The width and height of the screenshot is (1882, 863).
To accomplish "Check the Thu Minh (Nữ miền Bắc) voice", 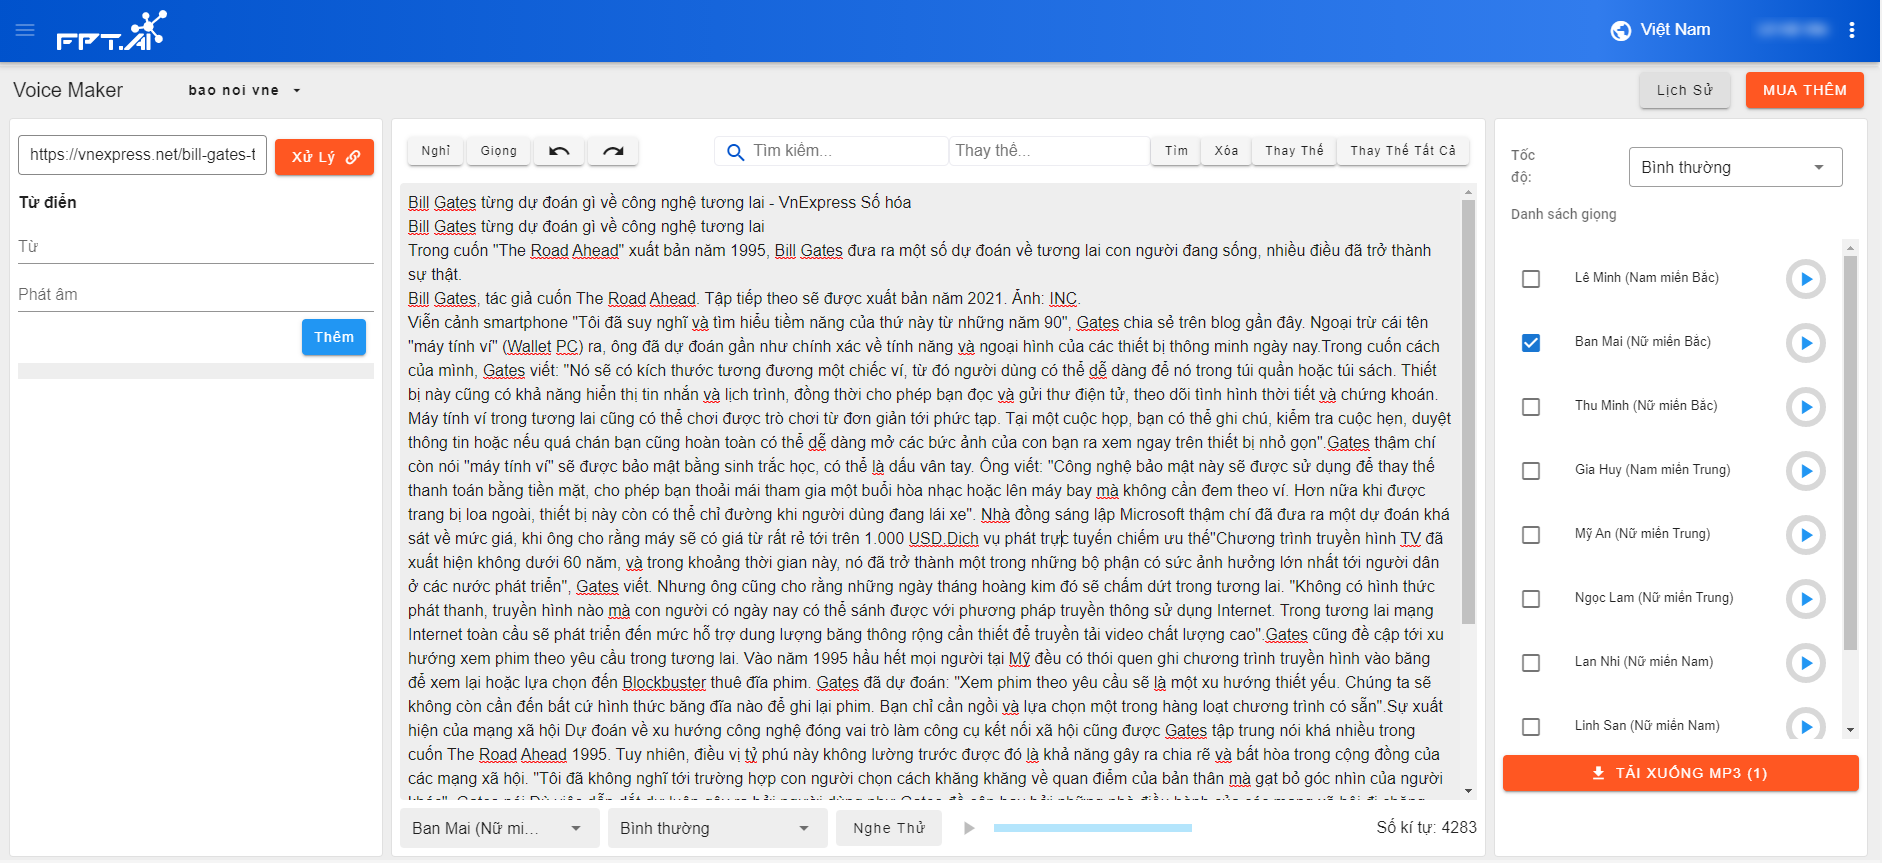I will [1531, 407].
